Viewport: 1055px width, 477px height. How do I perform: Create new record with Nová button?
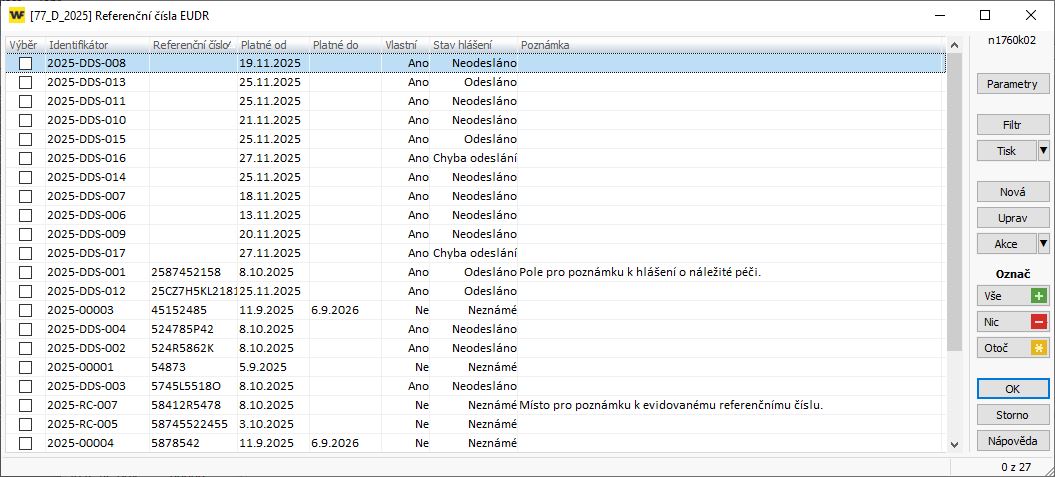pos(1012,191)
